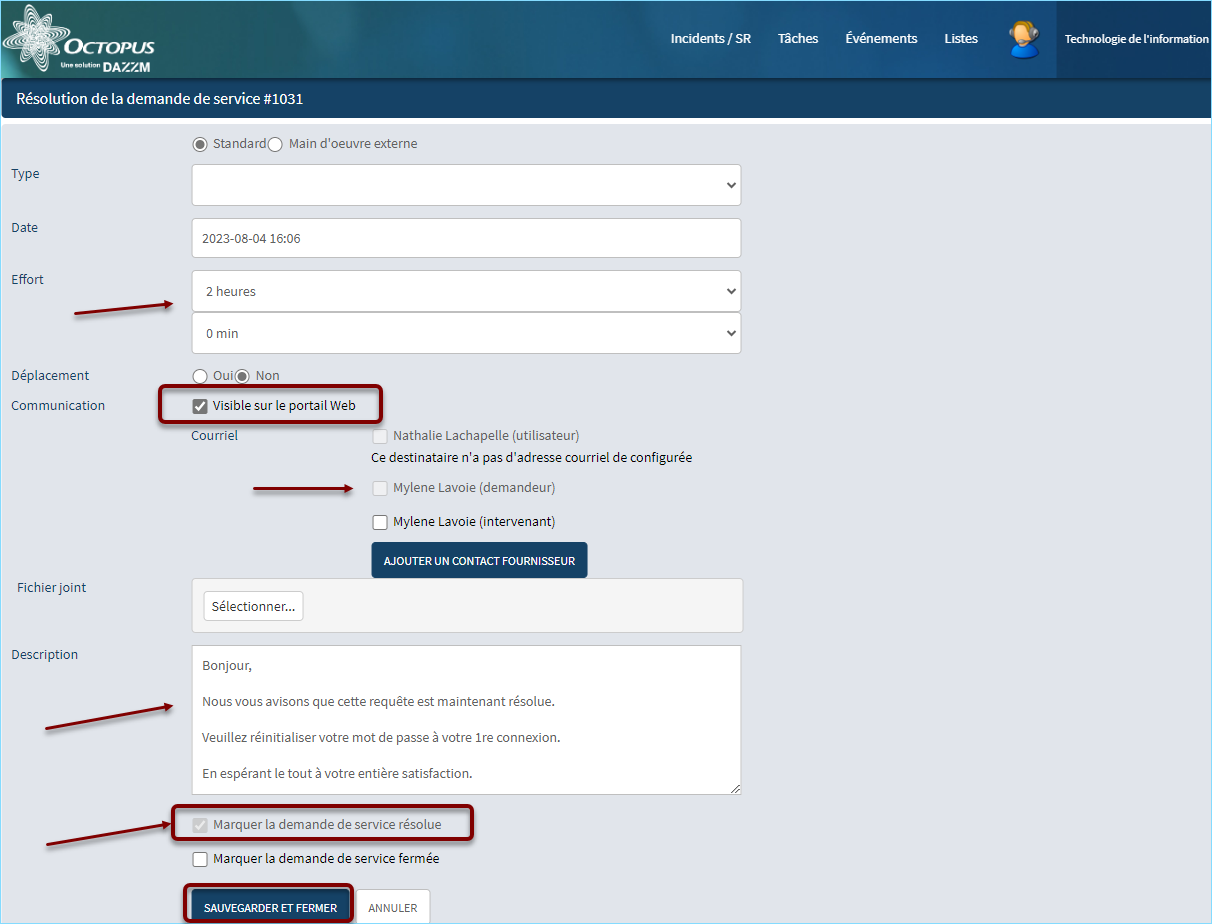Enable 'Marquer la demande de service fermée'
The image size is (1212, 924).
[x=200, y=859]
